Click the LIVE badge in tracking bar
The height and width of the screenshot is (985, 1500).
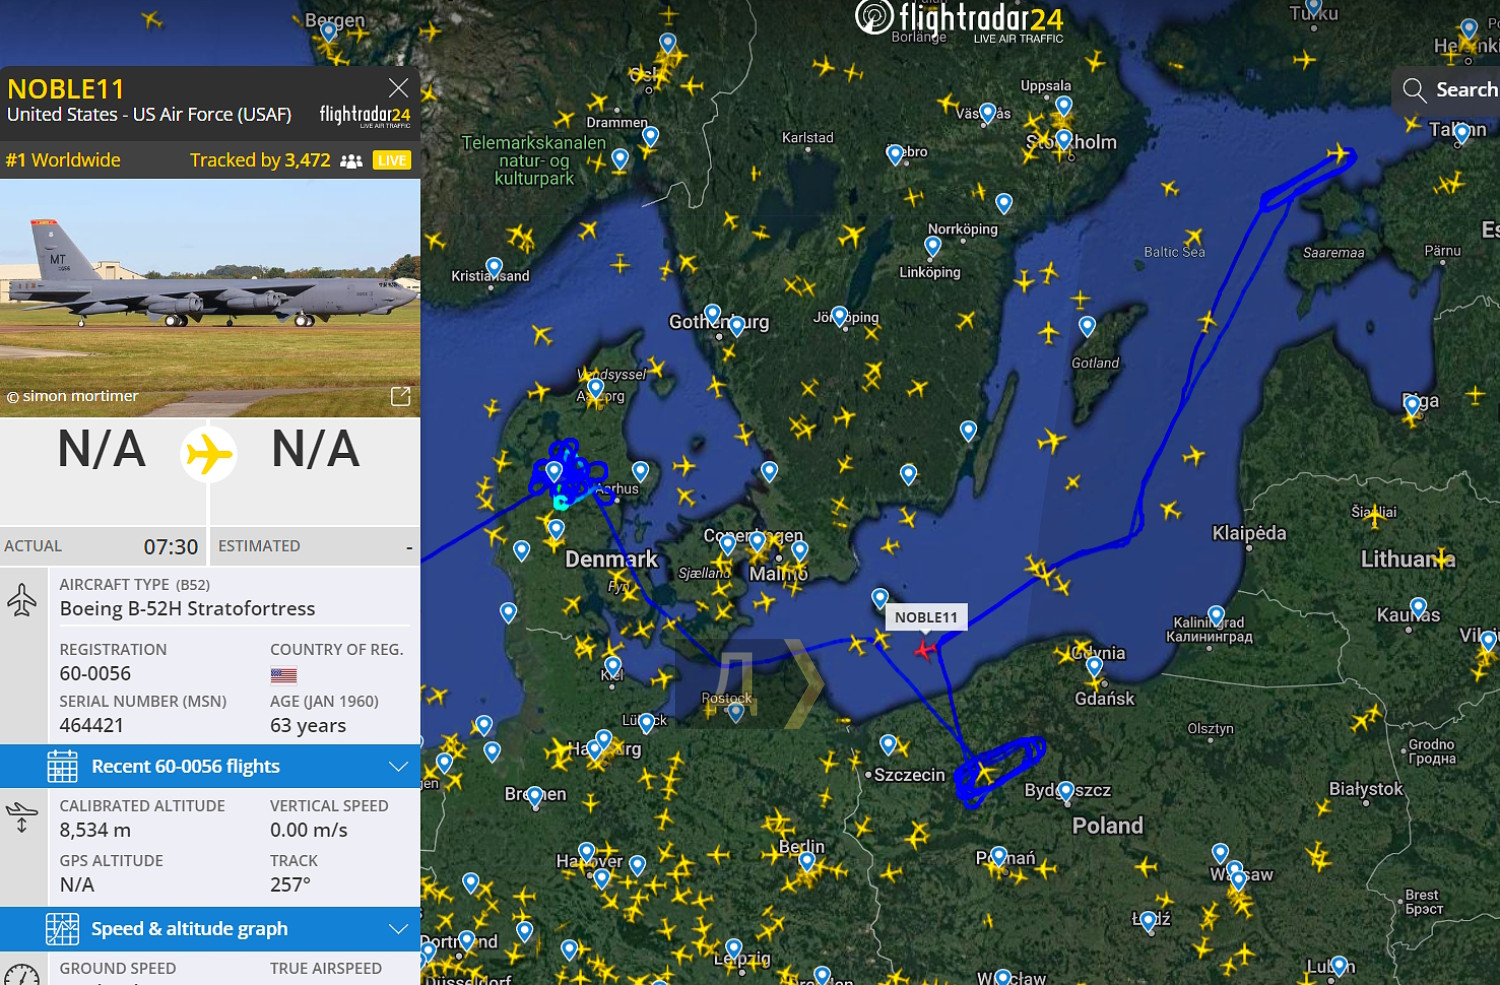click(391, 160)
